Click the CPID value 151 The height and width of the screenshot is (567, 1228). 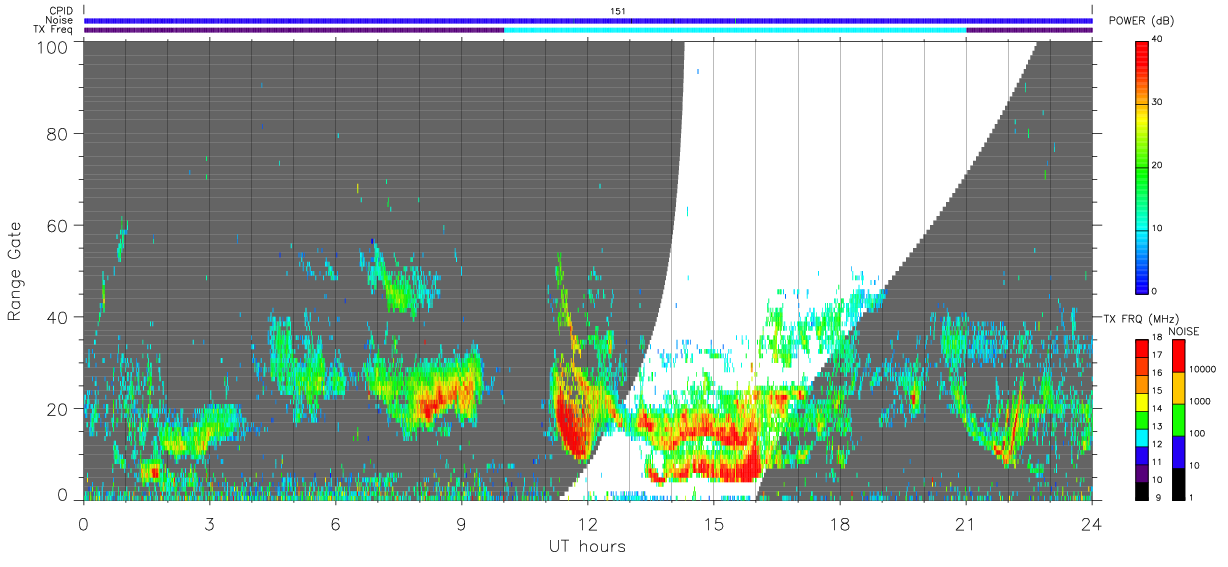618,10
